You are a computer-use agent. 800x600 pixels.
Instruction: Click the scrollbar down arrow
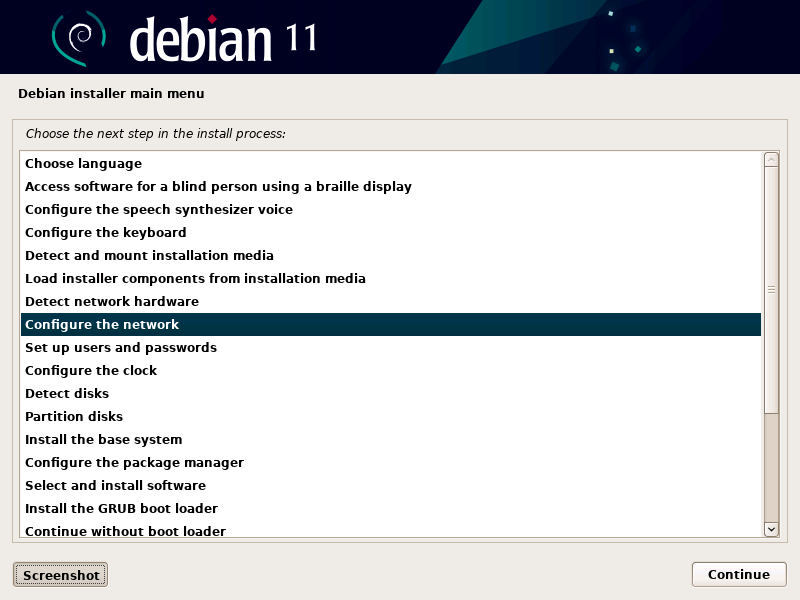[x=771, y=530]
